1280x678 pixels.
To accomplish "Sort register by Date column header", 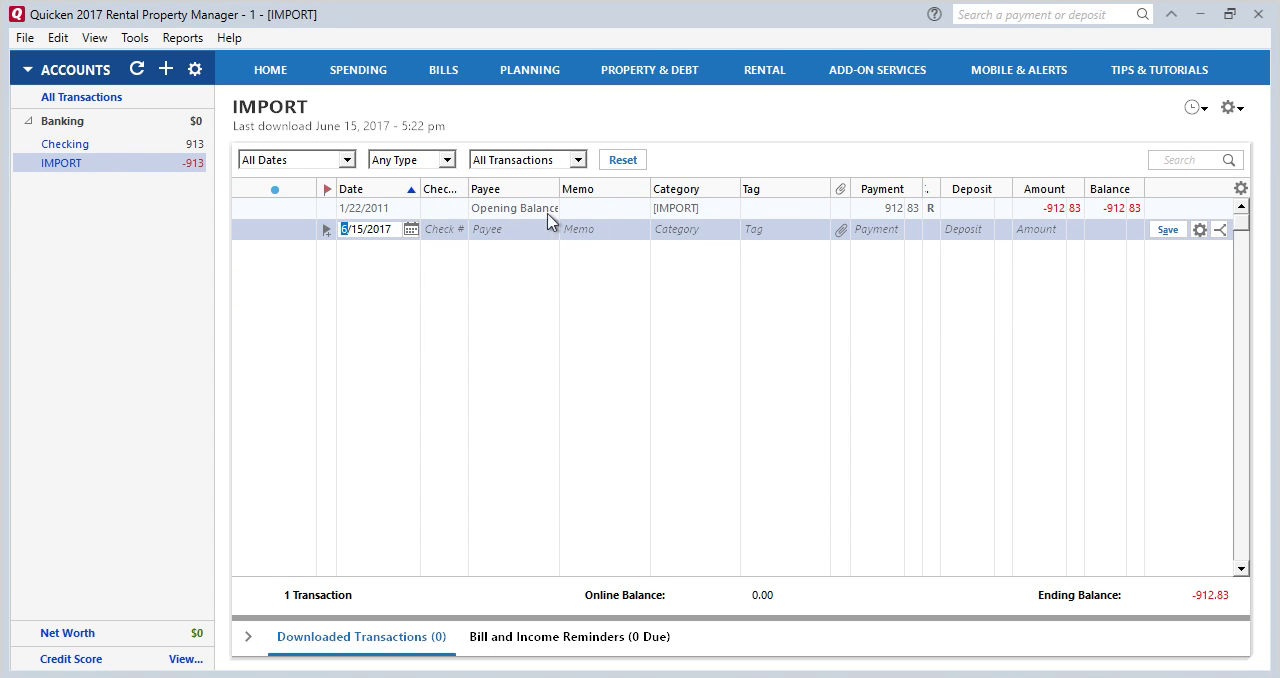I will click(377, 189).
